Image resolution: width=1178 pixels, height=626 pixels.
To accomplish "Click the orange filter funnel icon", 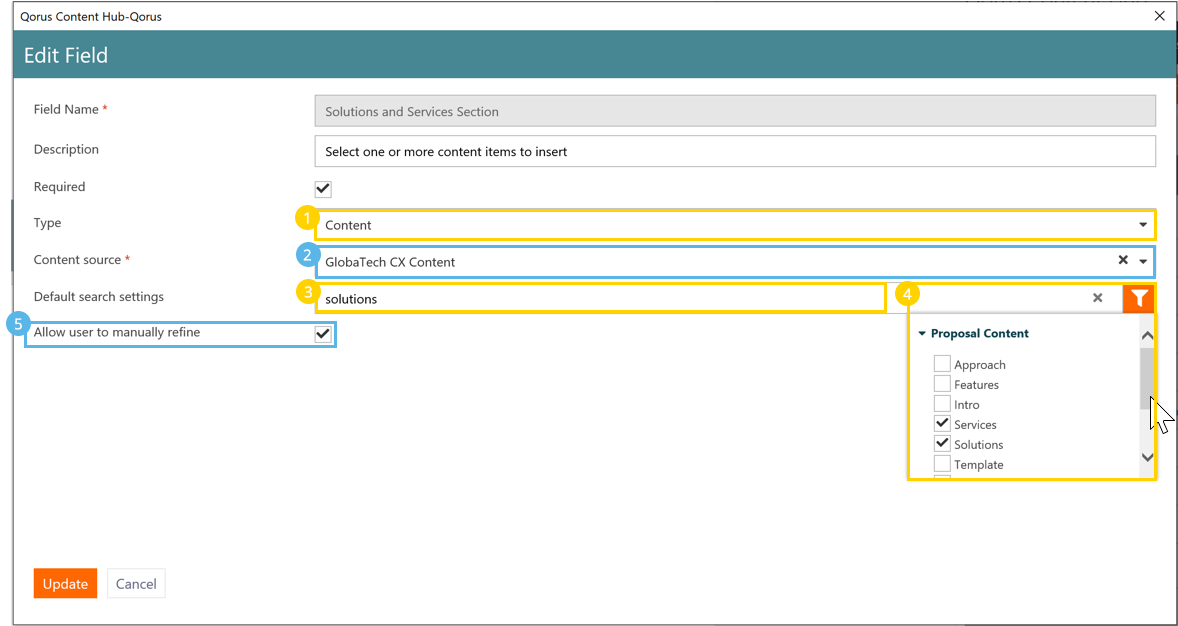I will (1139, 298).
